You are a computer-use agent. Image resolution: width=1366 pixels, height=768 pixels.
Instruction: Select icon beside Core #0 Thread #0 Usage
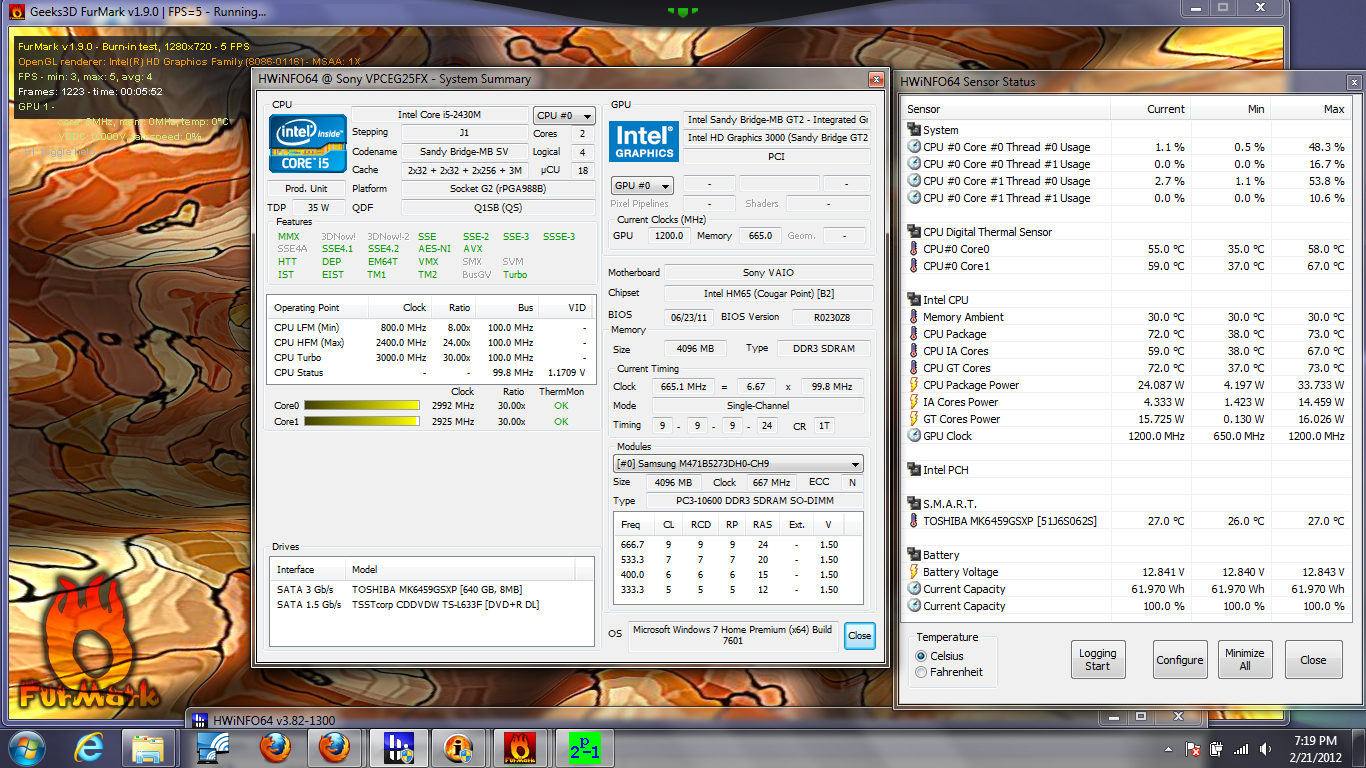click(x=914, y=147)
